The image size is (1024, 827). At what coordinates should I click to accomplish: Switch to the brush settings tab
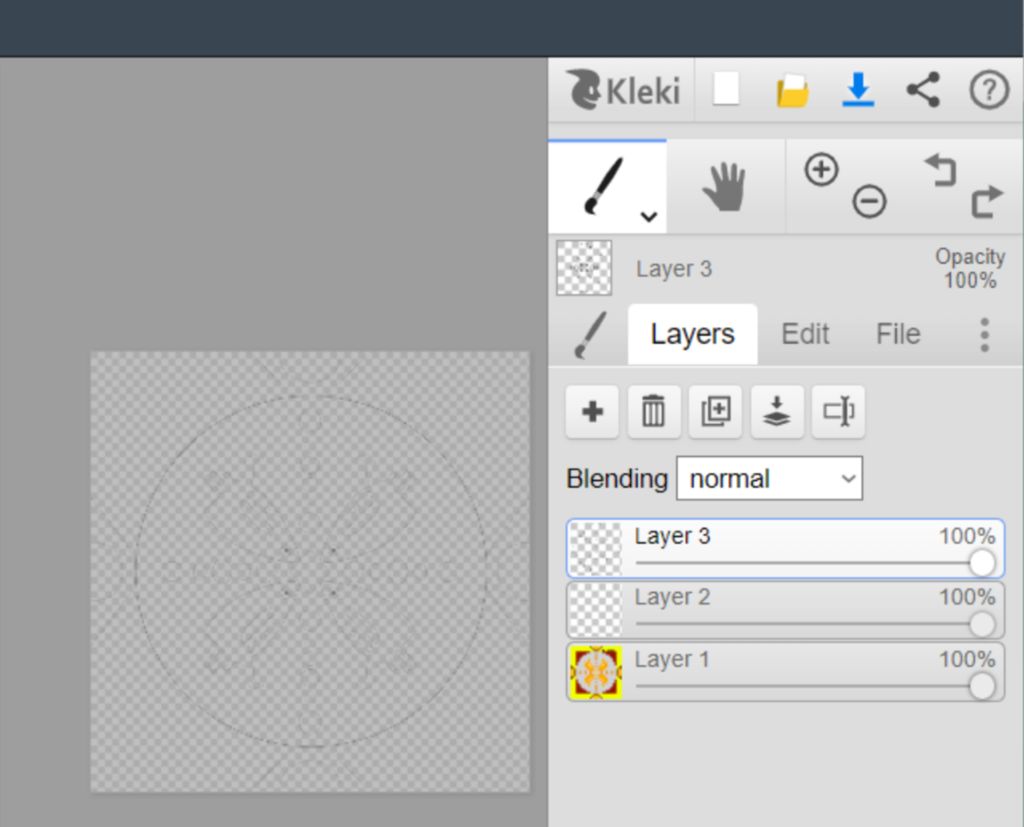click(590, 334)
